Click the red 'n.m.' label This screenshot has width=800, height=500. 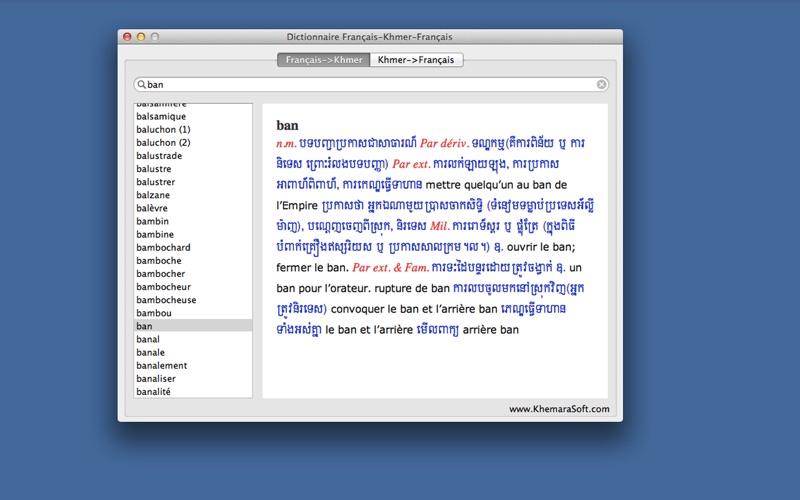coord(286,144)
